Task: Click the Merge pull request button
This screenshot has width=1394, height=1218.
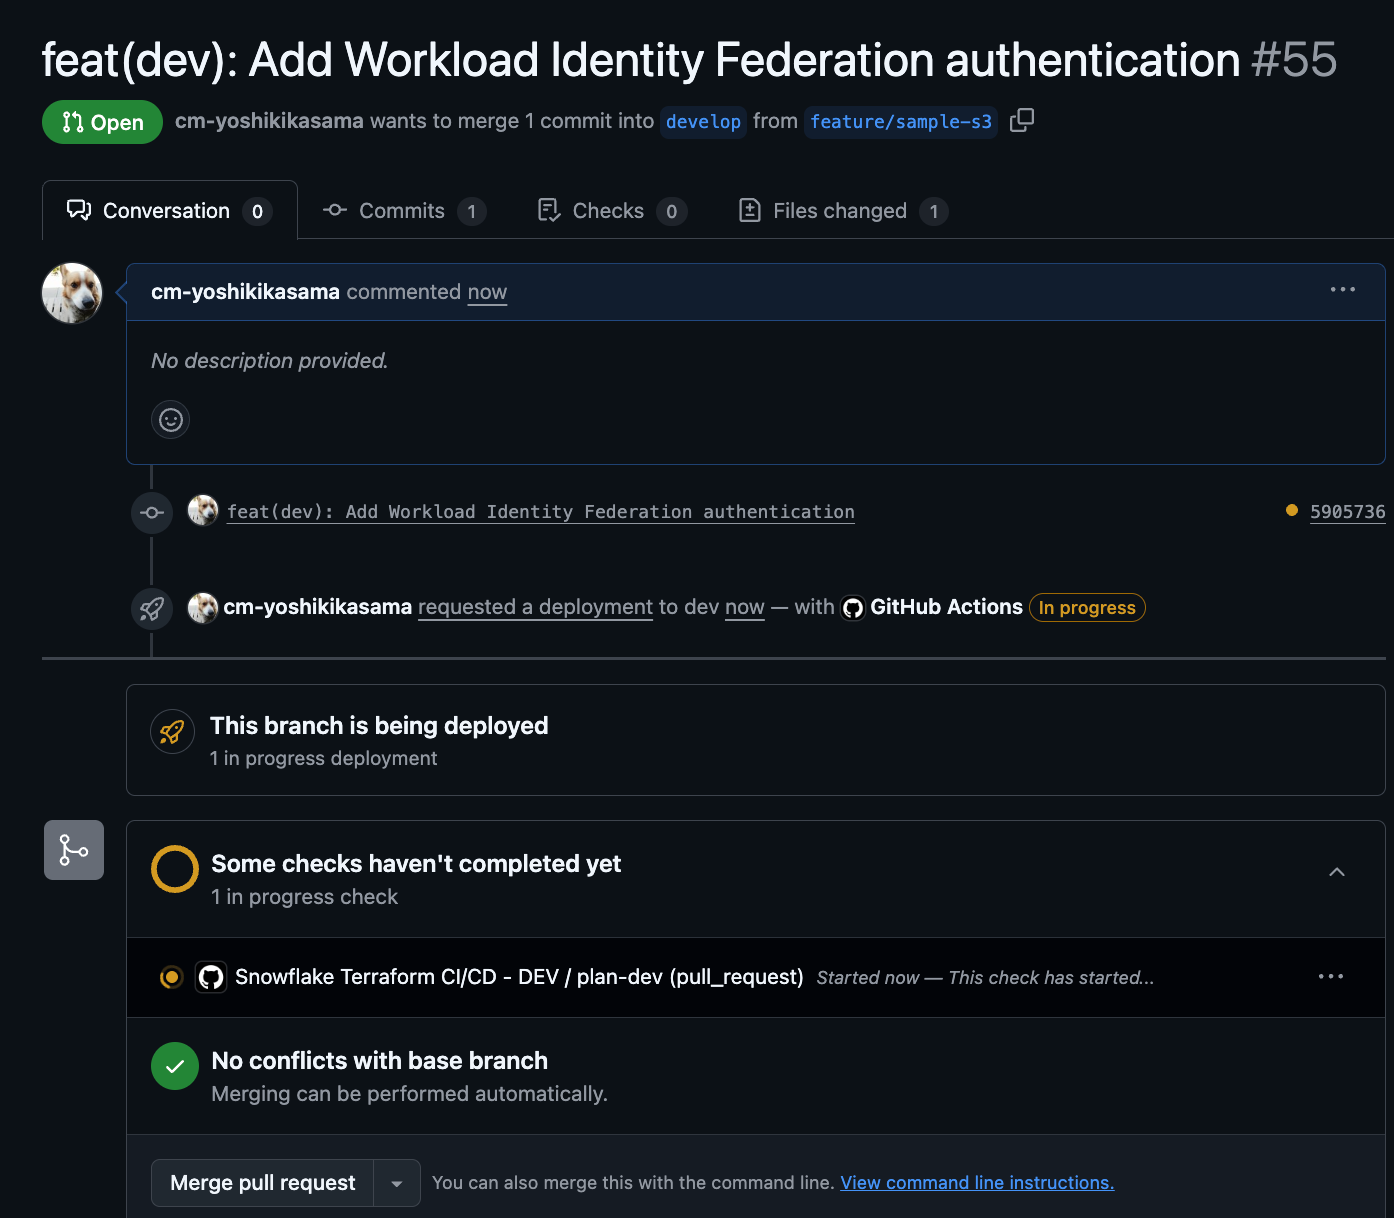Action: point(263,1183)
